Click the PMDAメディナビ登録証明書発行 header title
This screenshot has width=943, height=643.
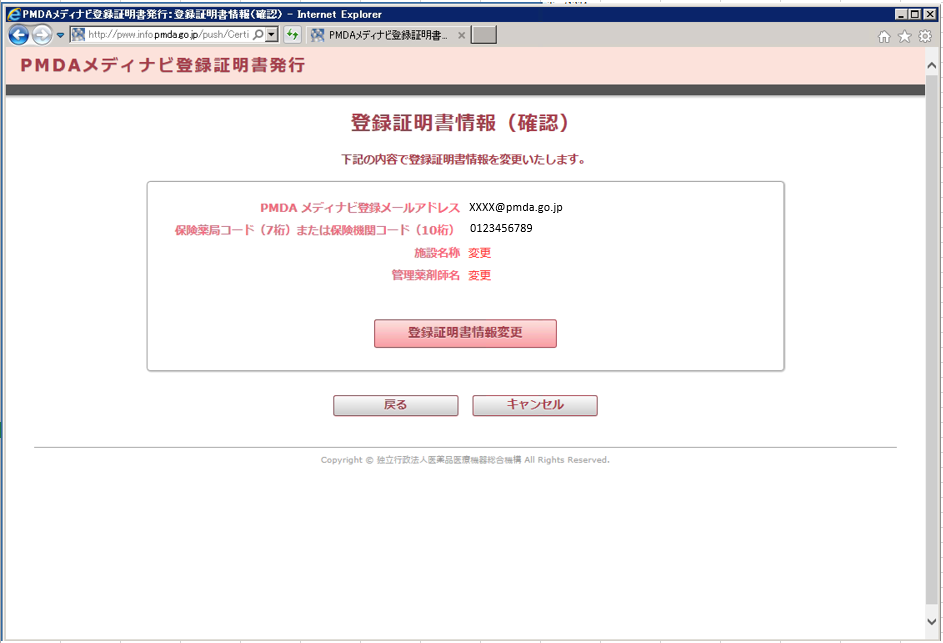coord(163,65)
